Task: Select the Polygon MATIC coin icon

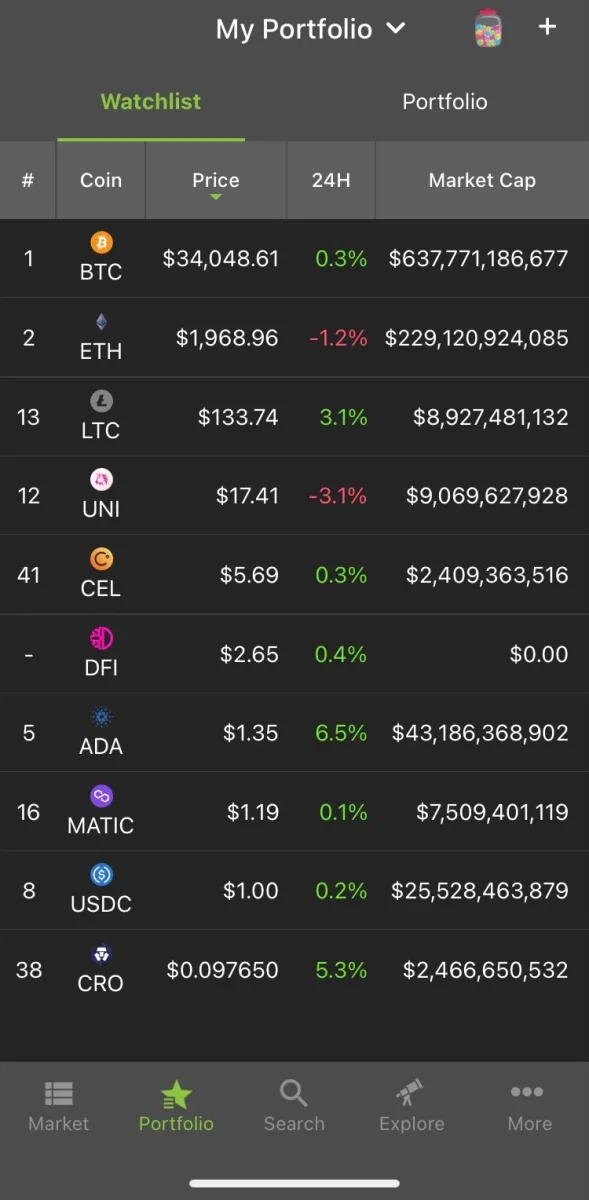Action: 101,796
